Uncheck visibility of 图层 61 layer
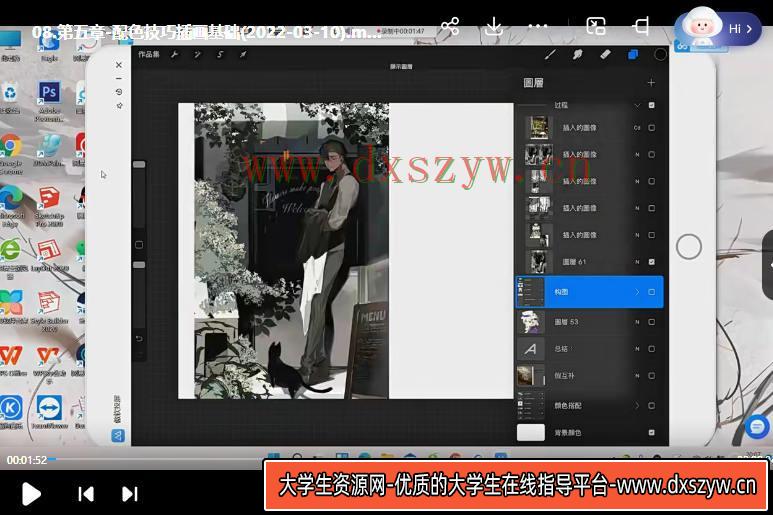This screenshot has width=773, height=515. (x=651, y=262)
